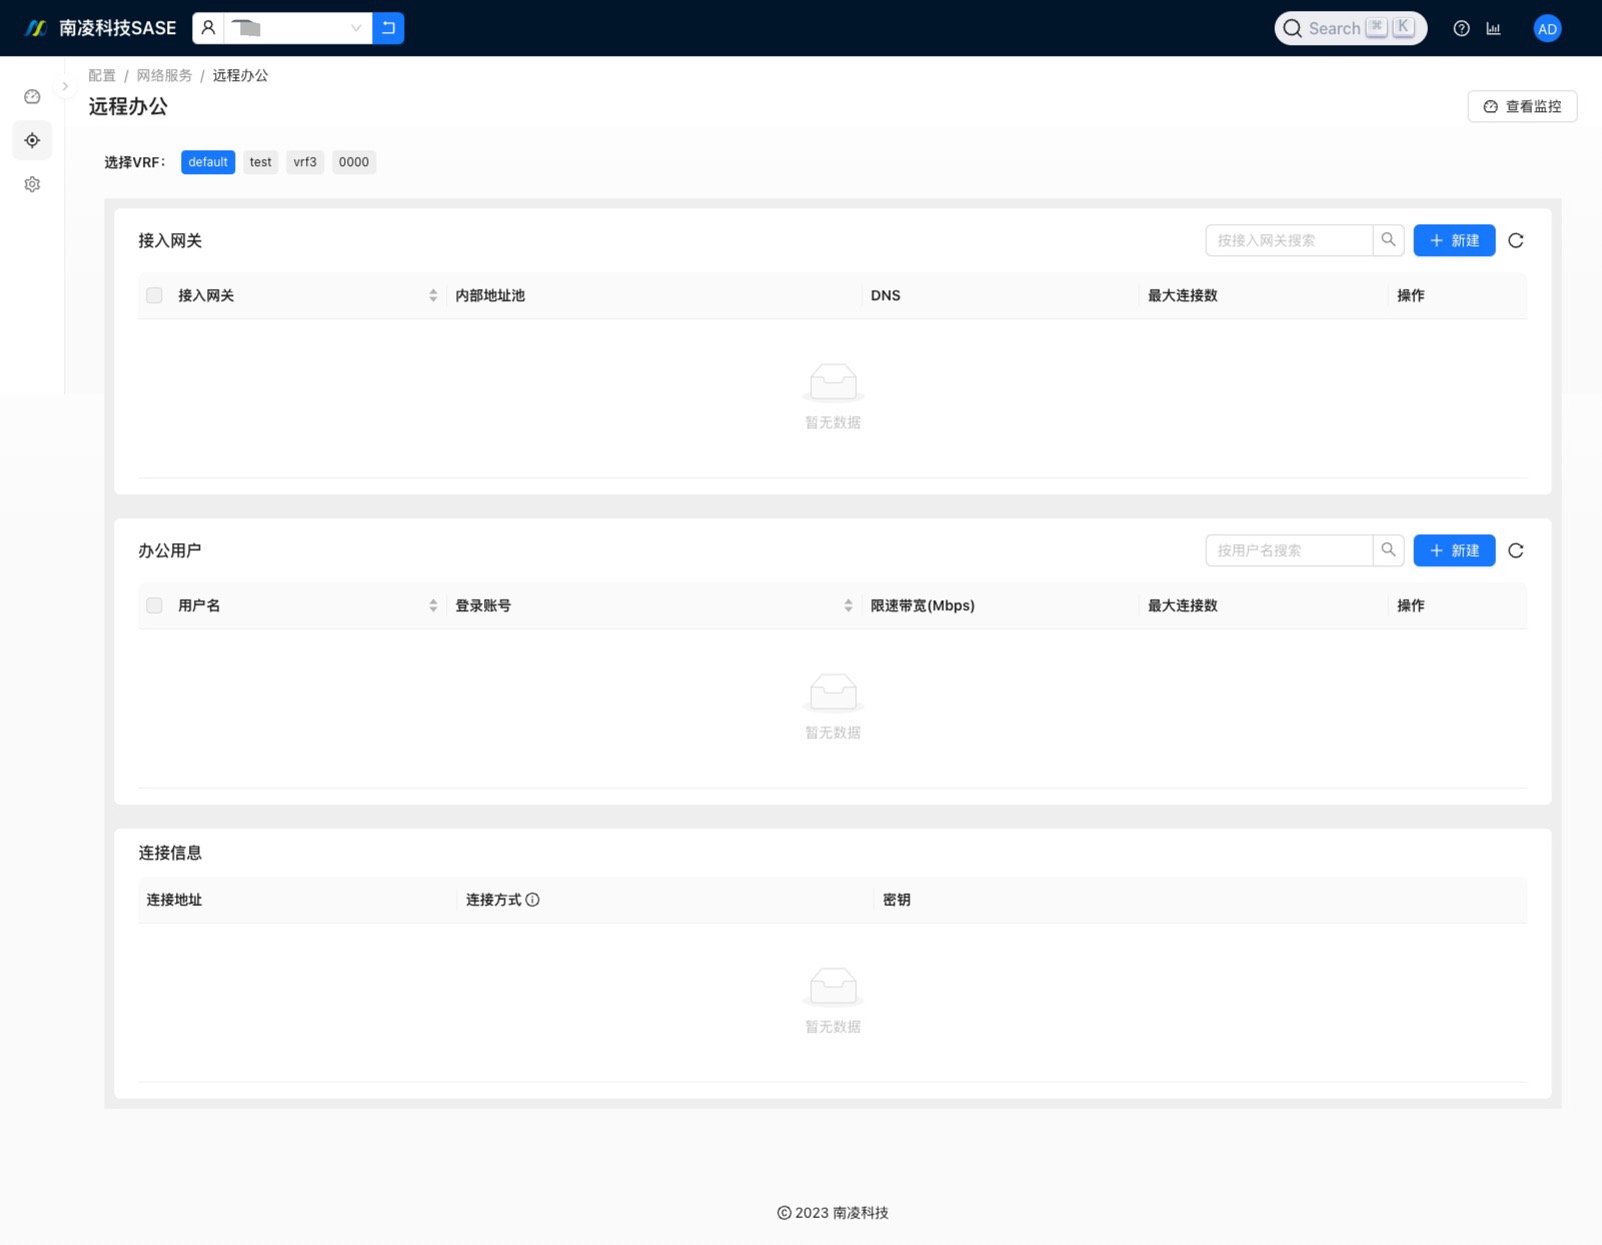Select the 0000 VRF tag
The width and height of the screenshot is (1602, 1245).
(353, 162)
